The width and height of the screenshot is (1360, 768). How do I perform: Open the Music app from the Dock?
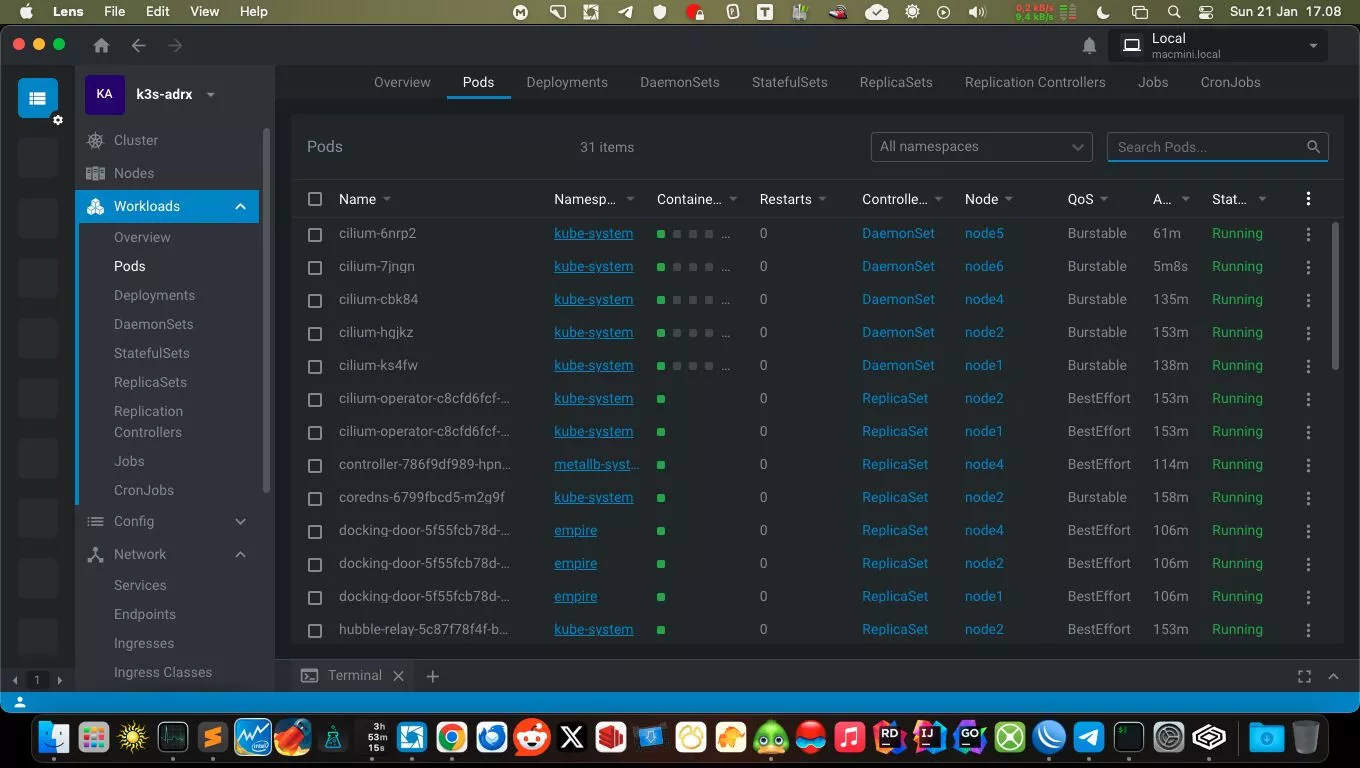point(849,738)
